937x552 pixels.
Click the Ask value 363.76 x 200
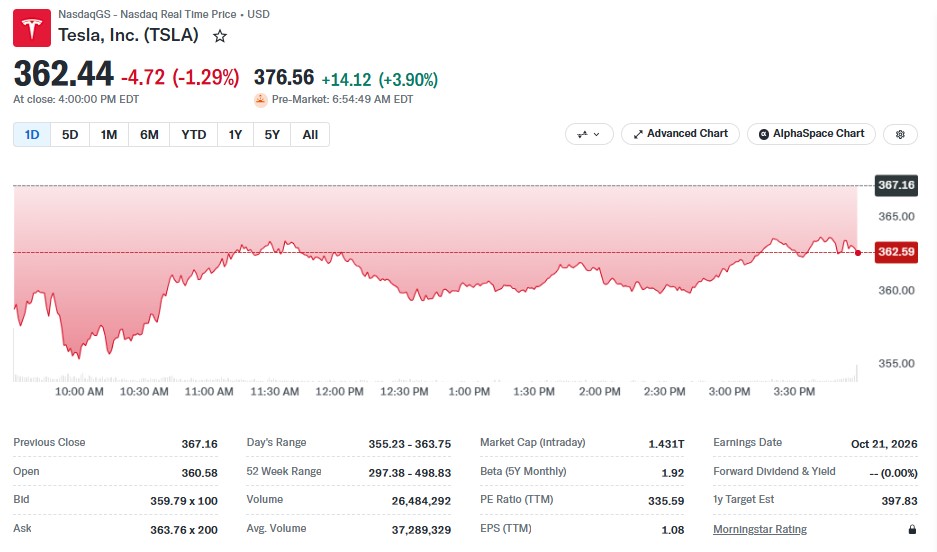[183, 530]
